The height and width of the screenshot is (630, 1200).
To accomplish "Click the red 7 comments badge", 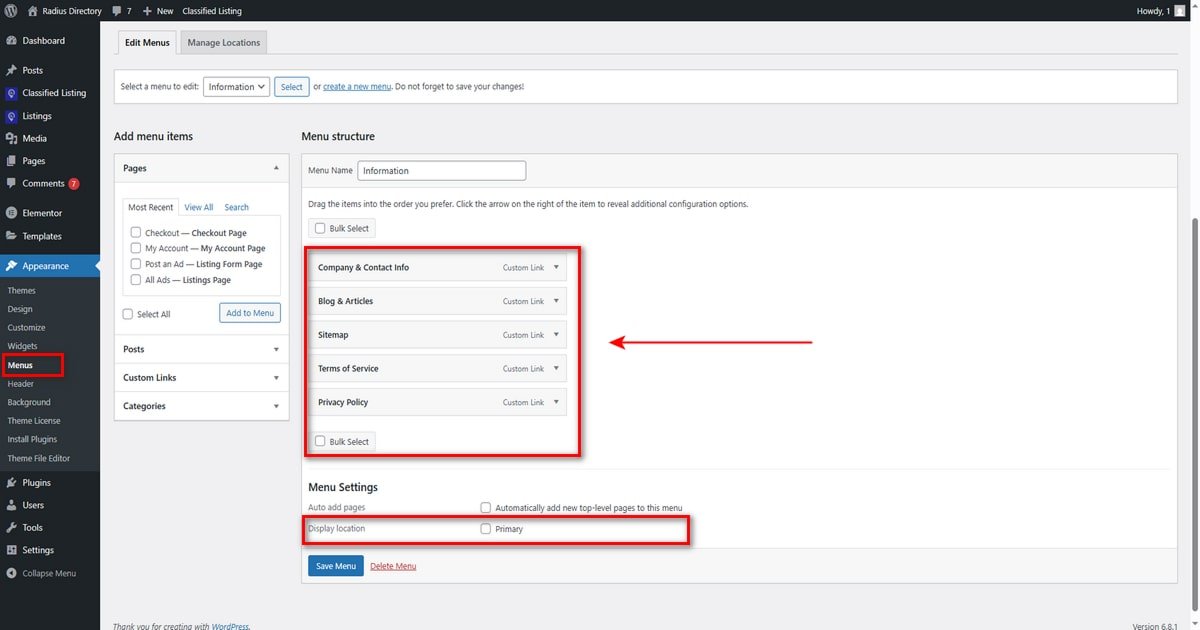I will [x=74, y=184].
